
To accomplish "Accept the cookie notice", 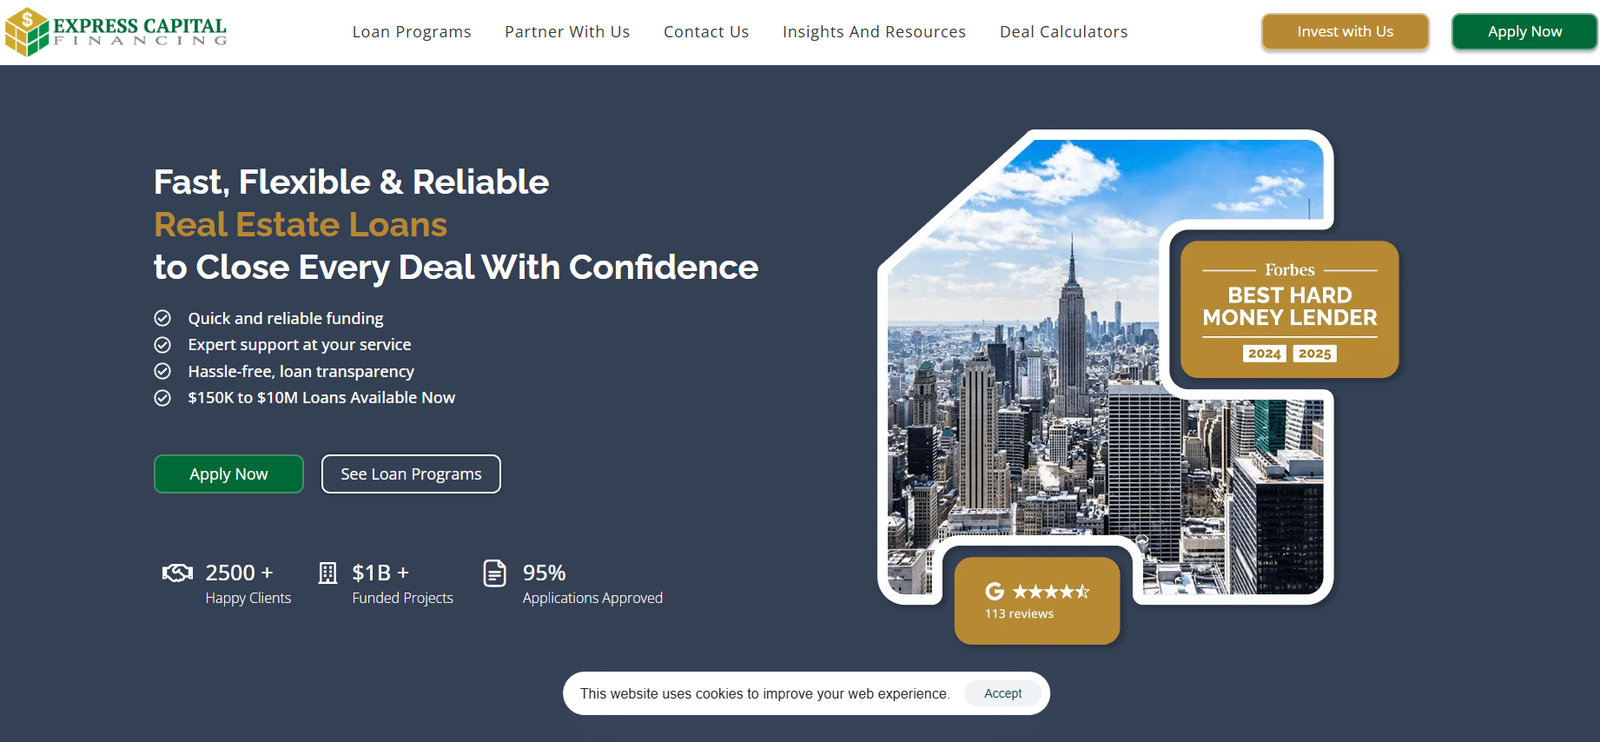I will (1003, 694).
